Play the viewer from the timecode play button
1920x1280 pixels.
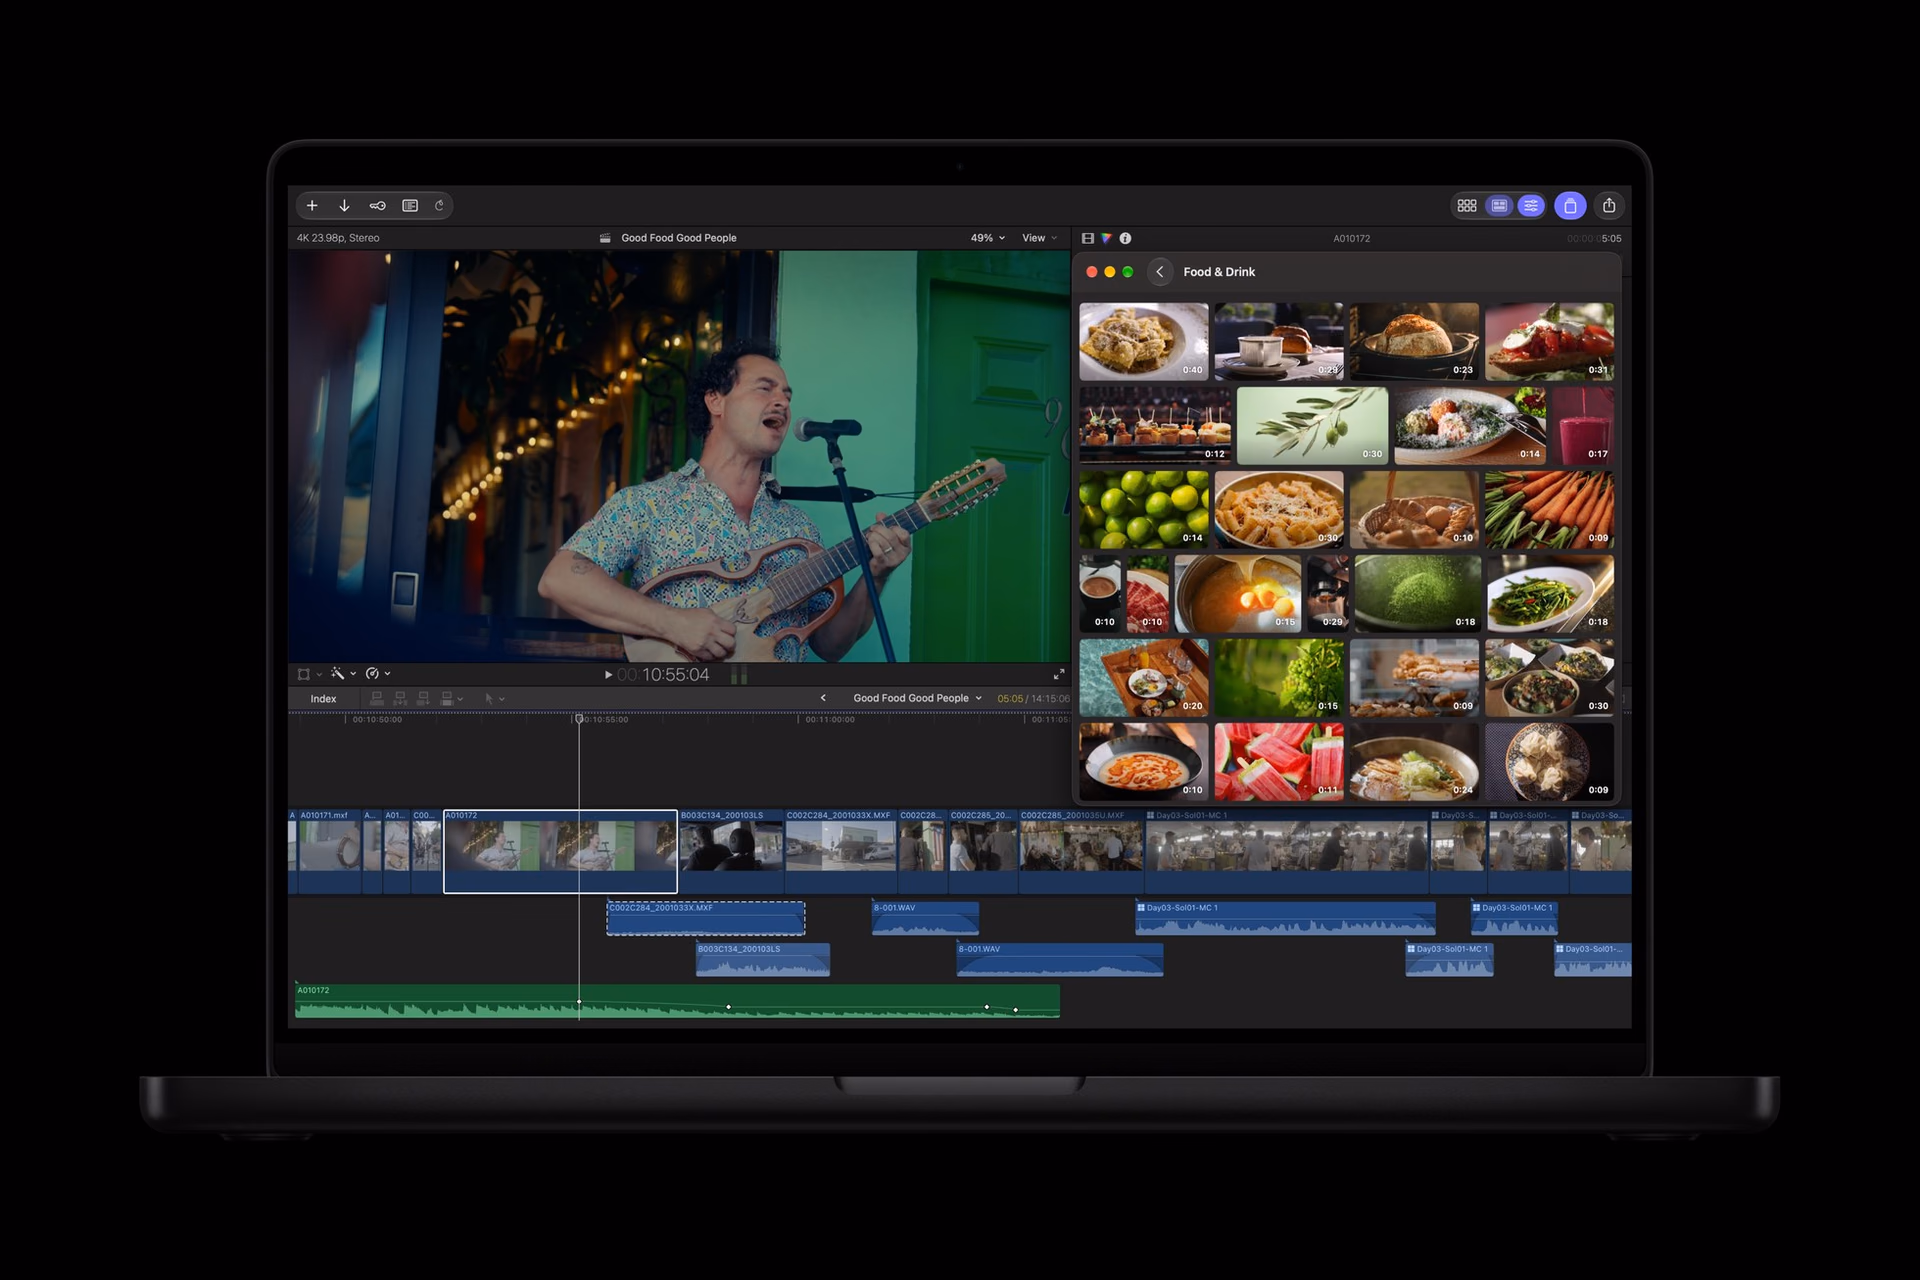coord(608,675)
